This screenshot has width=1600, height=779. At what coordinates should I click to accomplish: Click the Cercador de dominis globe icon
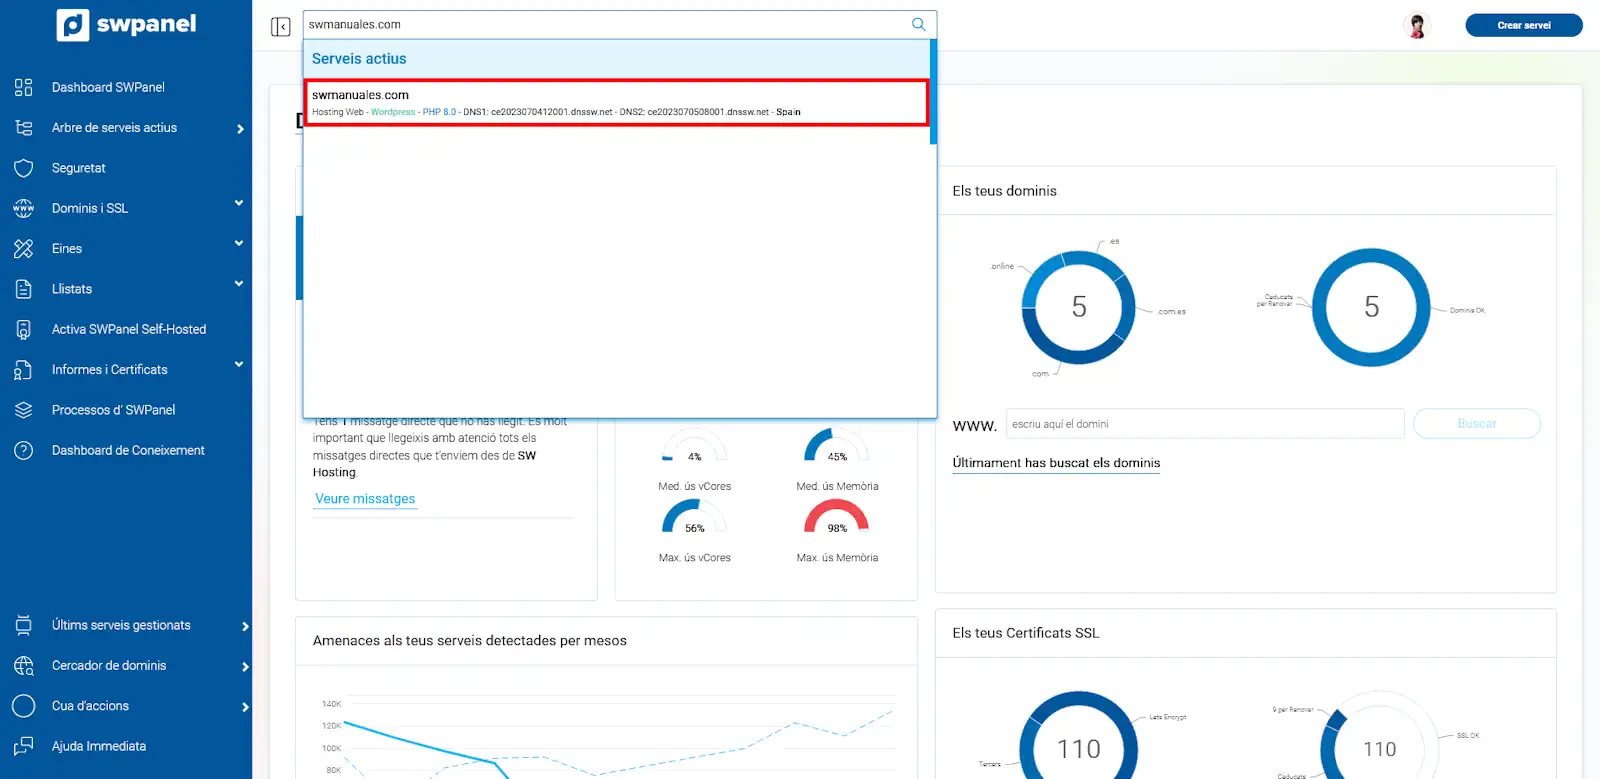(24, 666)
